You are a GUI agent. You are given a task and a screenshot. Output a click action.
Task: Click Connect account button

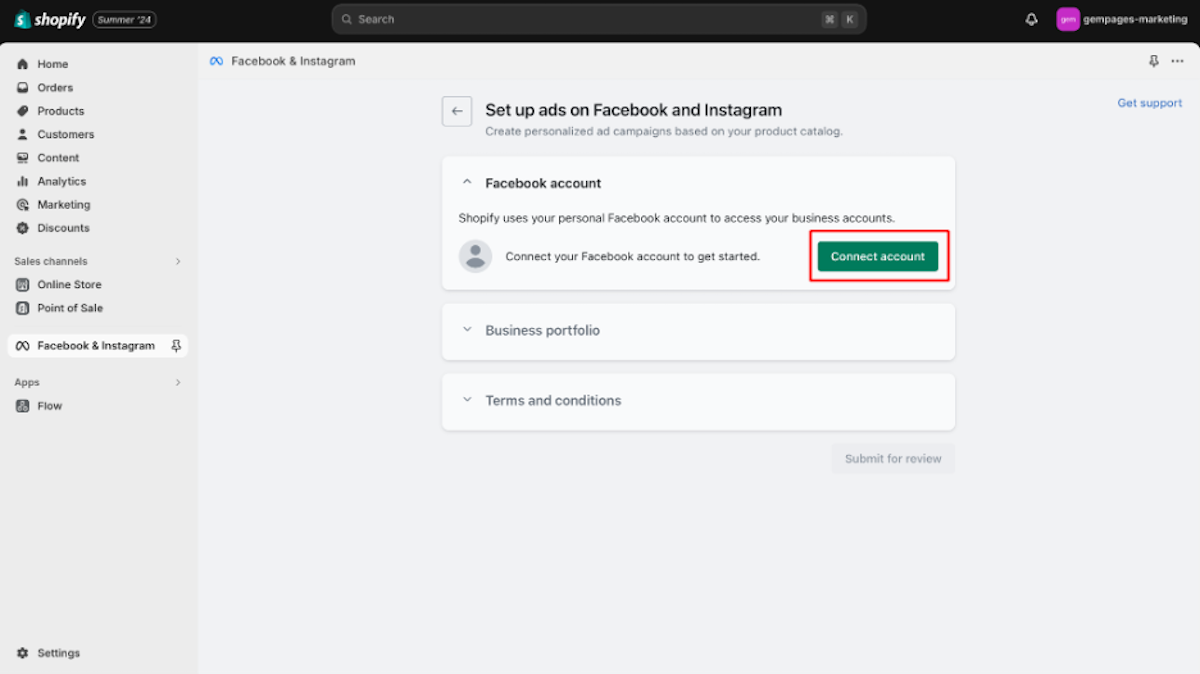coord(878,256)
